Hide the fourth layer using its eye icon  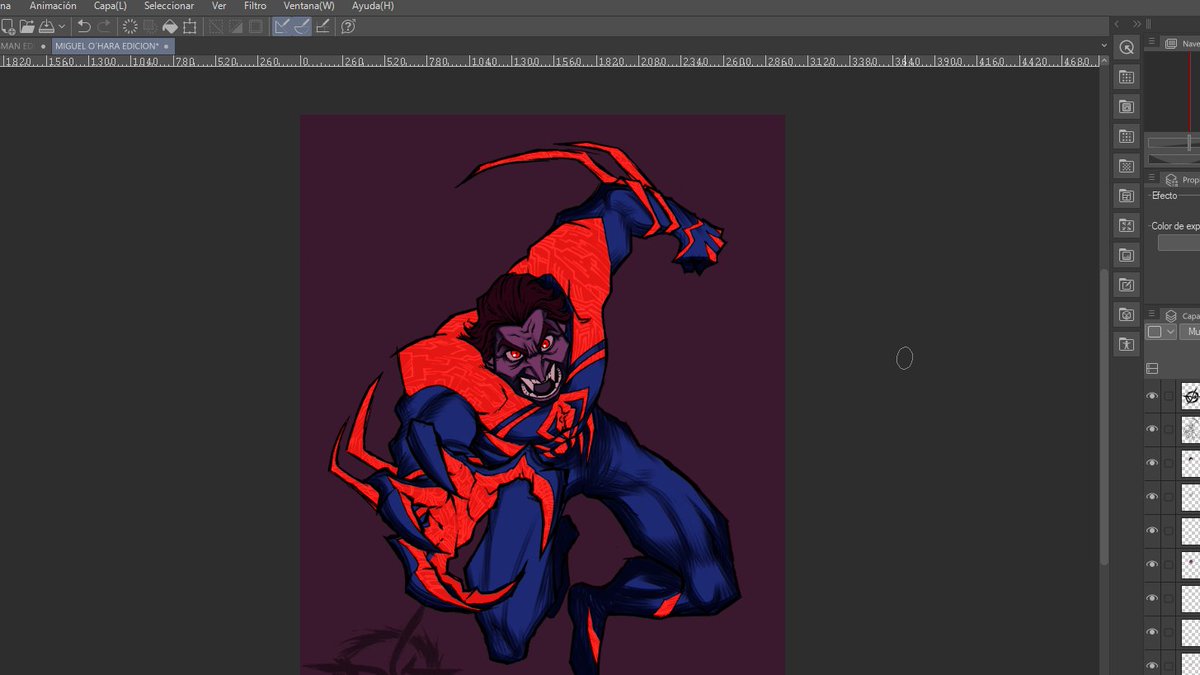(1152, 497)
